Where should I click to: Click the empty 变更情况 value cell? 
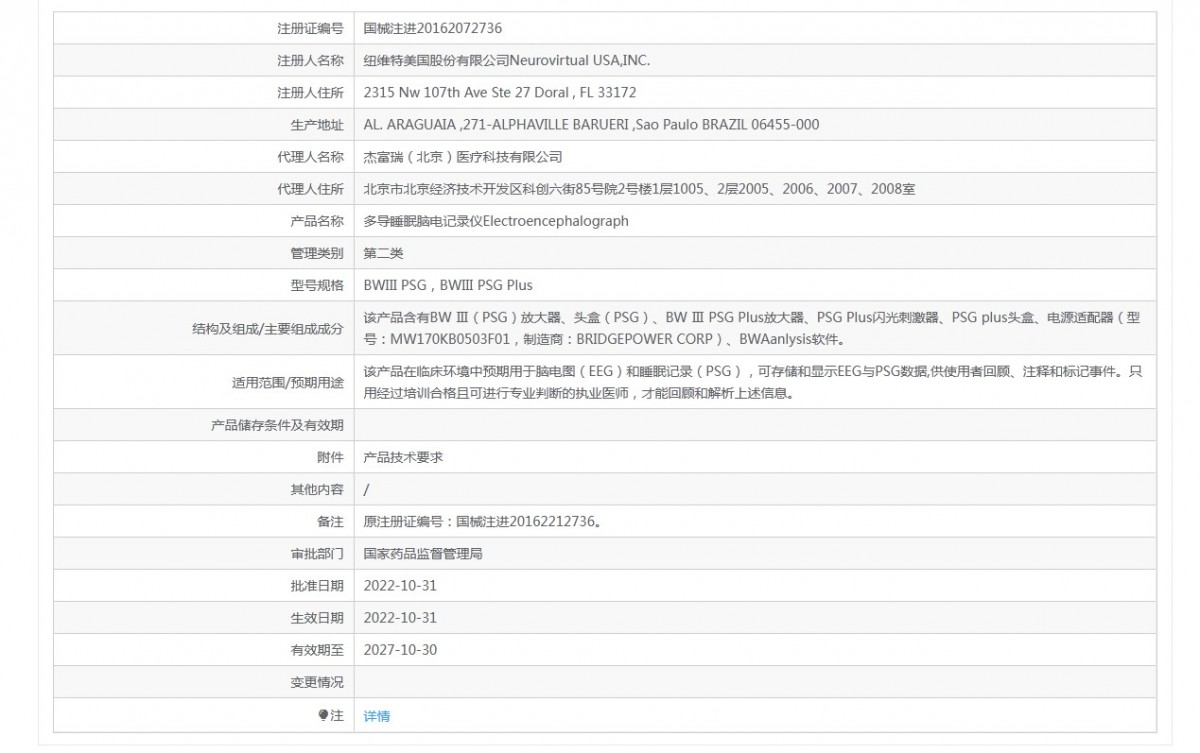tap(755, 682)
